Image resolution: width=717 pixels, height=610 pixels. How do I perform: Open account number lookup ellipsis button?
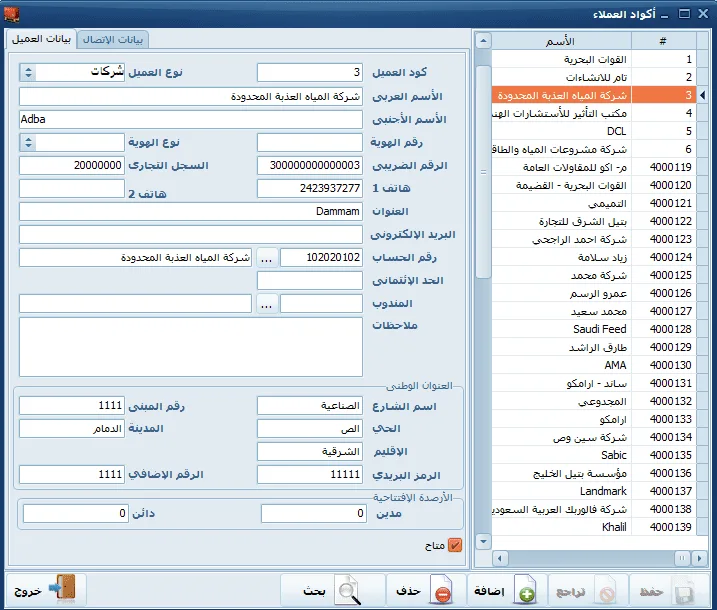pos(266,258)
